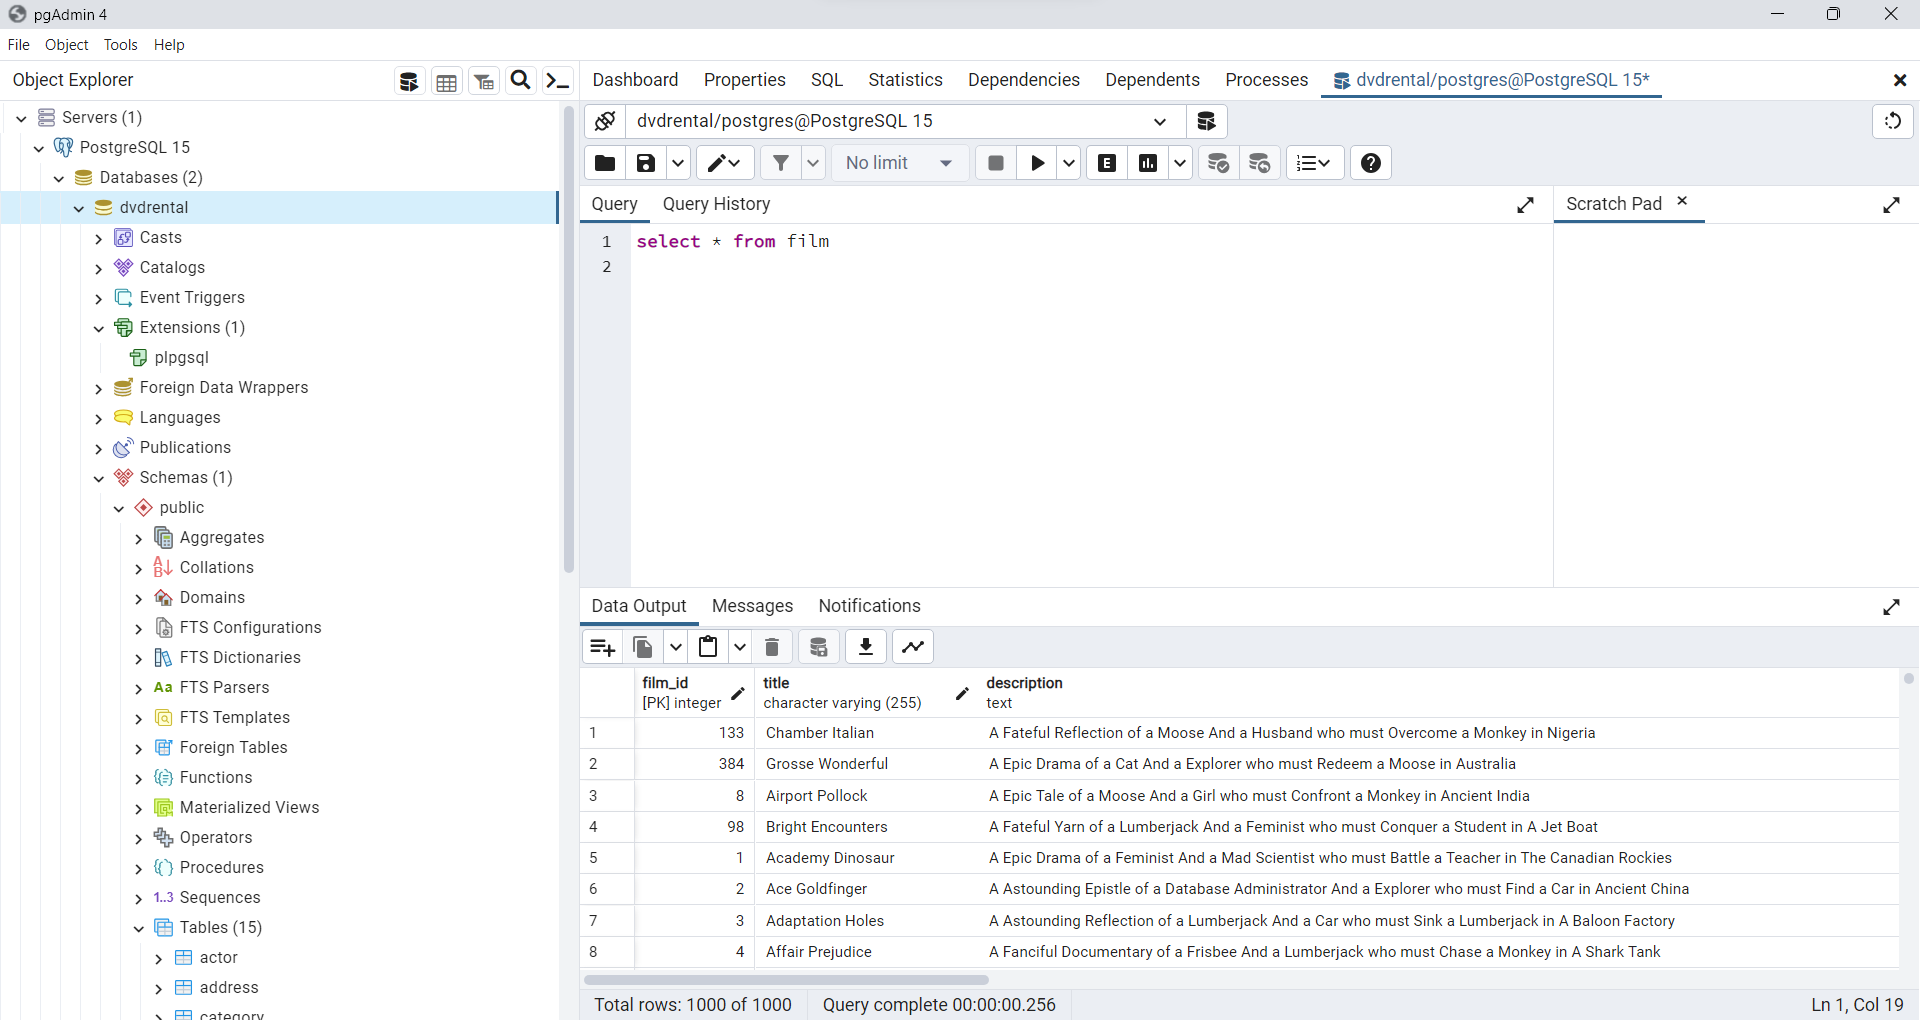Image resolution: width=1920 pixels, height=1020 pixels.
Task: Expand the Scratch Pad panel with the arrows icon
Action: click(1892, 205)
